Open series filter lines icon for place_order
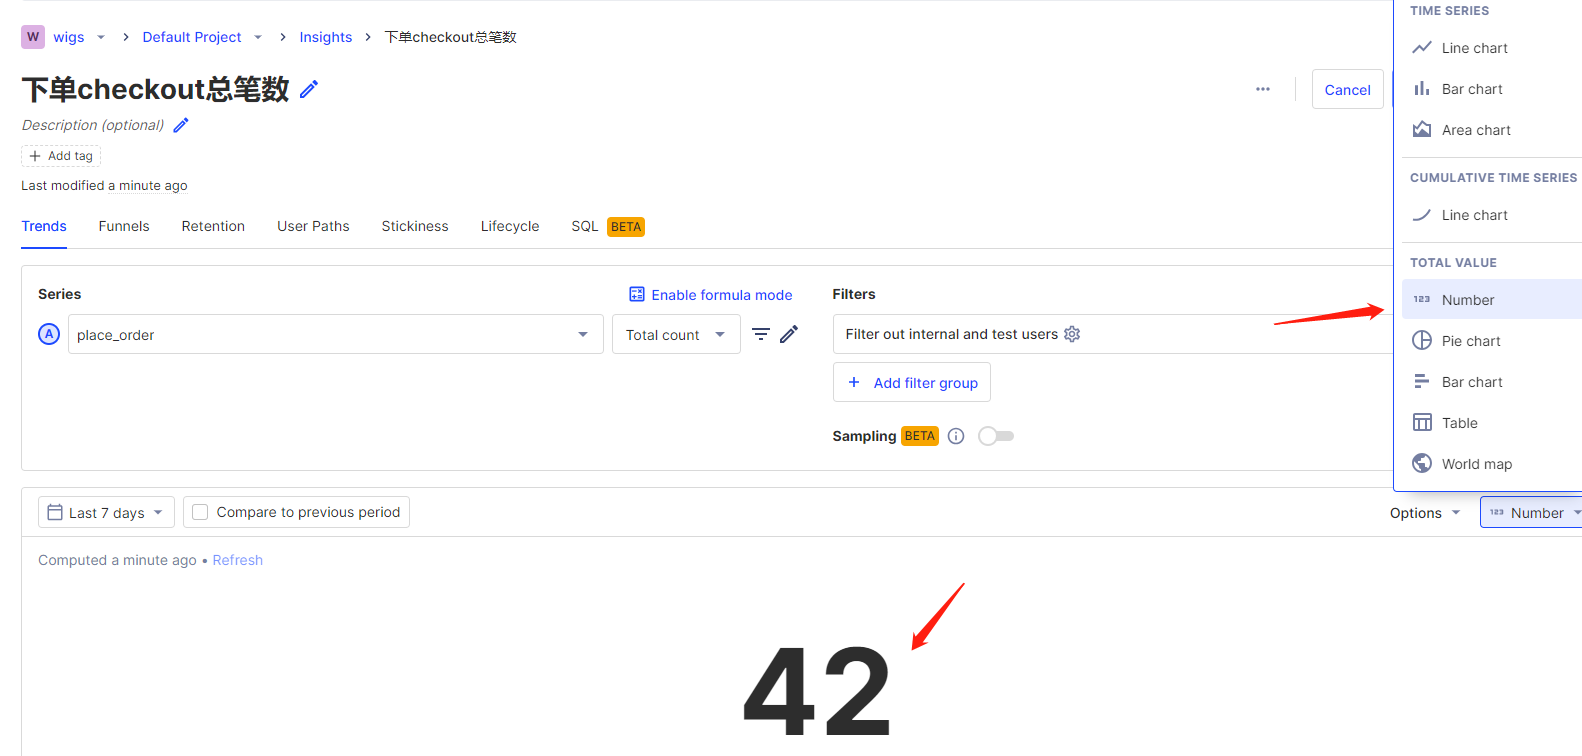The width and height of the screenshot is (1582, 756). tap(761, 334)
